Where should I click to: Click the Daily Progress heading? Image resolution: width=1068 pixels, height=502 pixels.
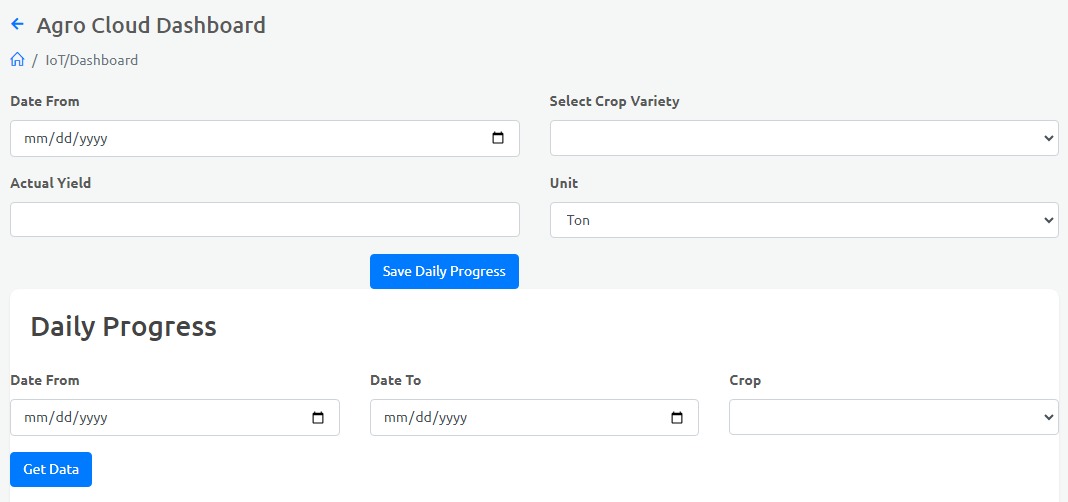(123, 326)
